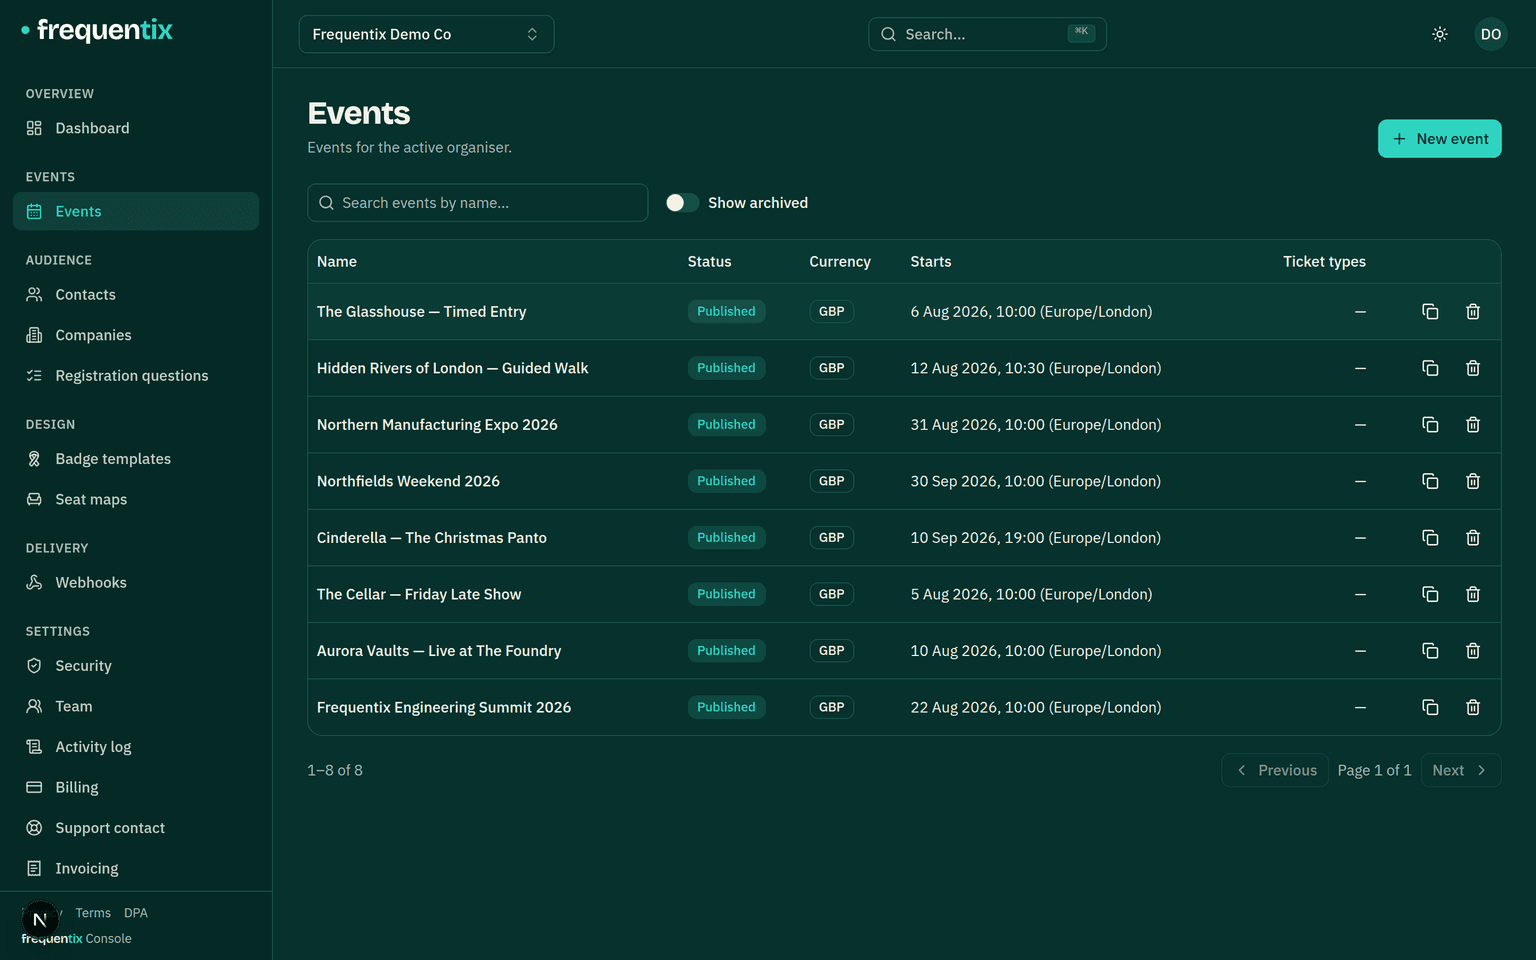Open the DPA link

[136, 913]
